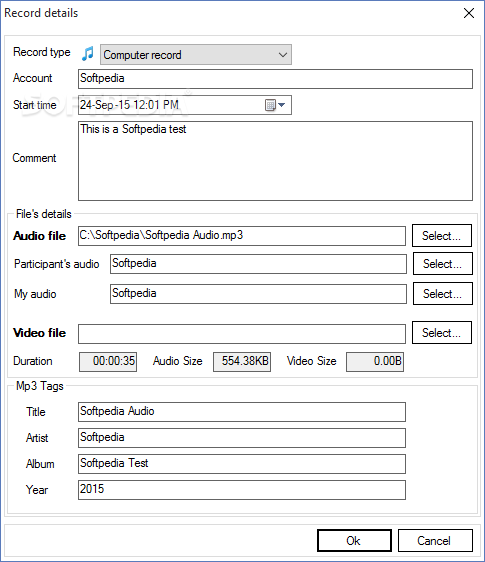Screen dimensions: 485x562
Task: Close the Record details dialog
Action: [469, 13]
